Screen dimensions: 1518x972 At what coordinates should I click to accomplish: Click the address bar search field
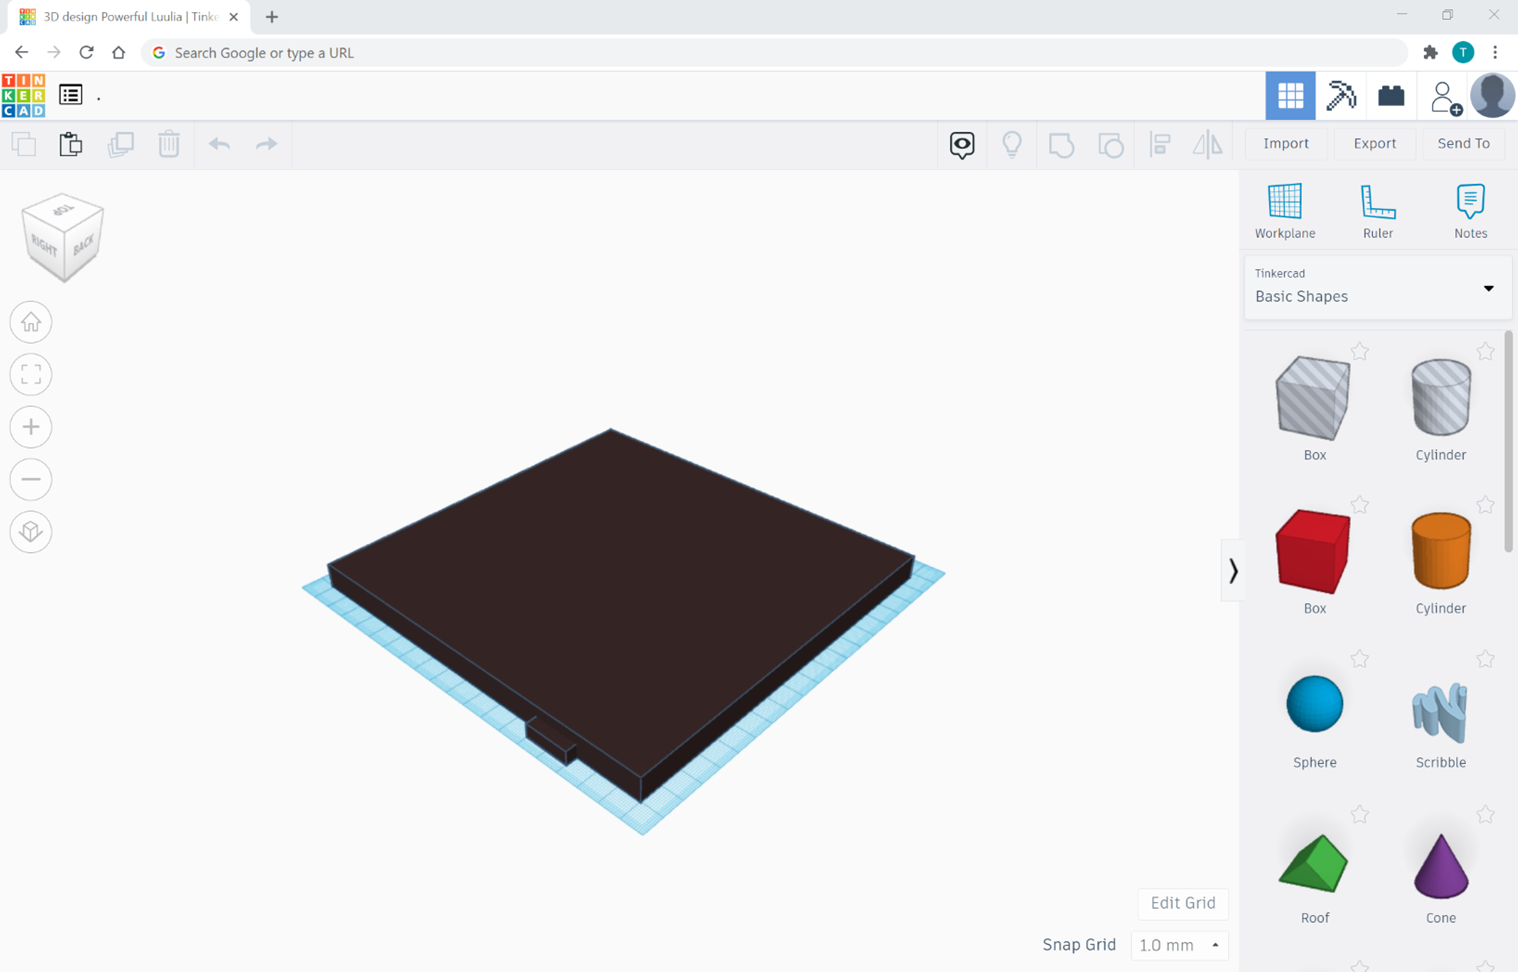[x=775, y=52]
